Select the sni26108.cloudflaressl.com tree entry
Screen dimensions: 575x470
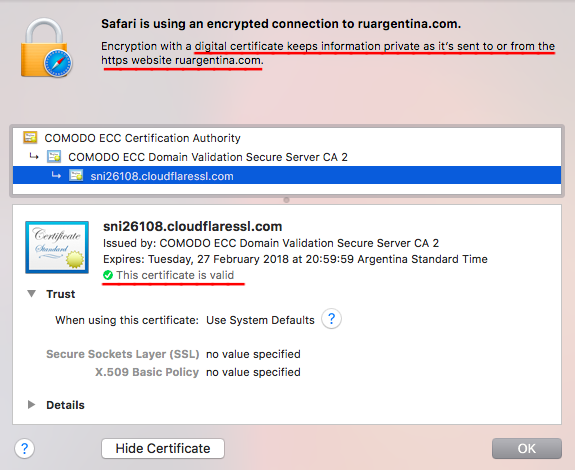tap(287, 176)
